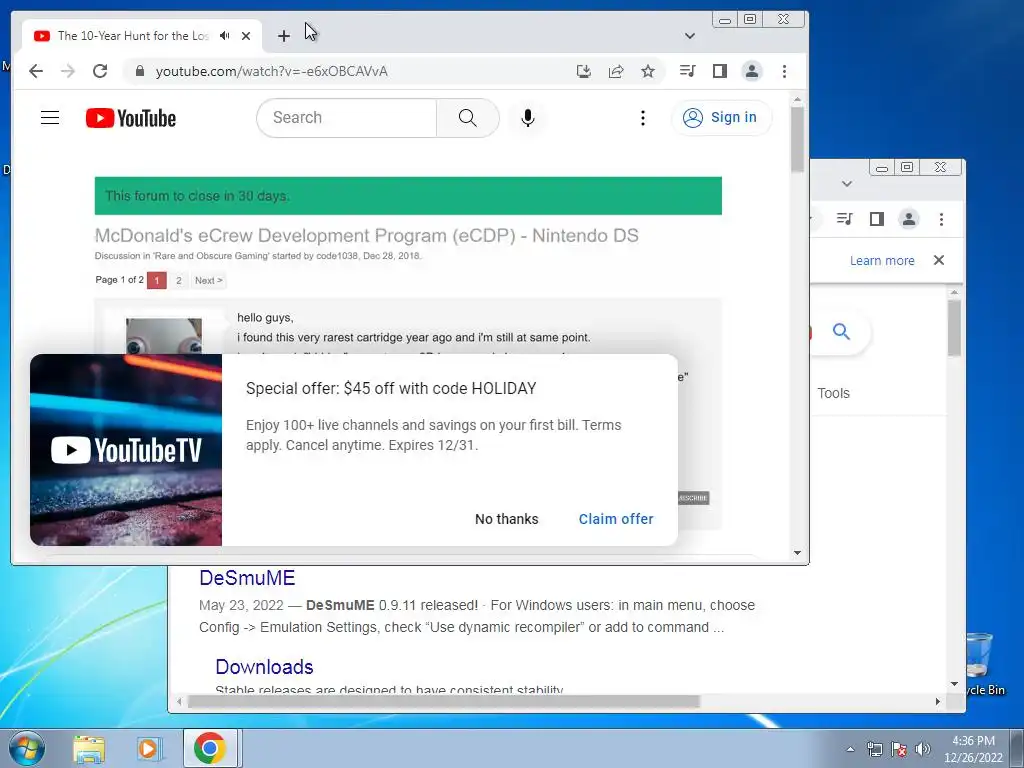This screenshot has height=768, width=1024.
Task: Open the network tray icon
Action: click(x=874, y=749)
